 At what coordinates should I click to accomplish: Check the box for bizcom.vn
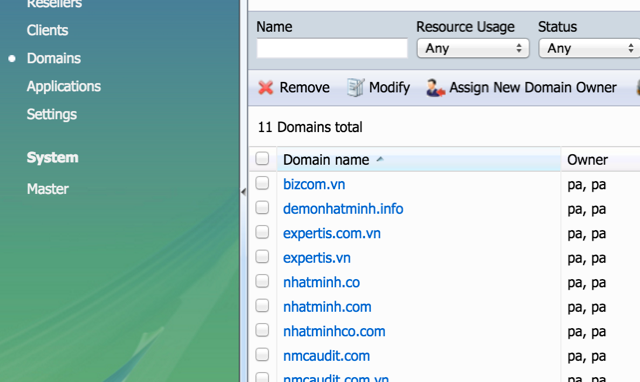click(x=262, y=183)
